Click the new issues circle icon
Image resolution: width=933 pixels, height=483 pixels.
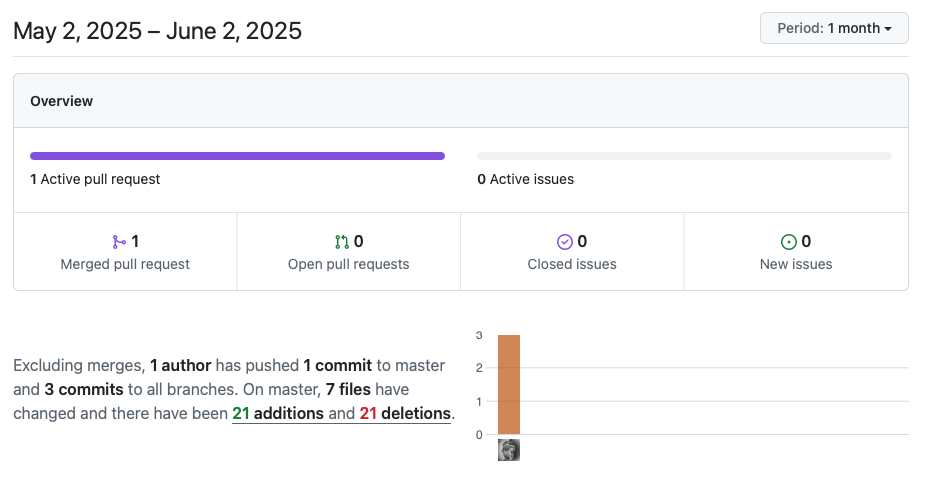(x=788, y=242)
